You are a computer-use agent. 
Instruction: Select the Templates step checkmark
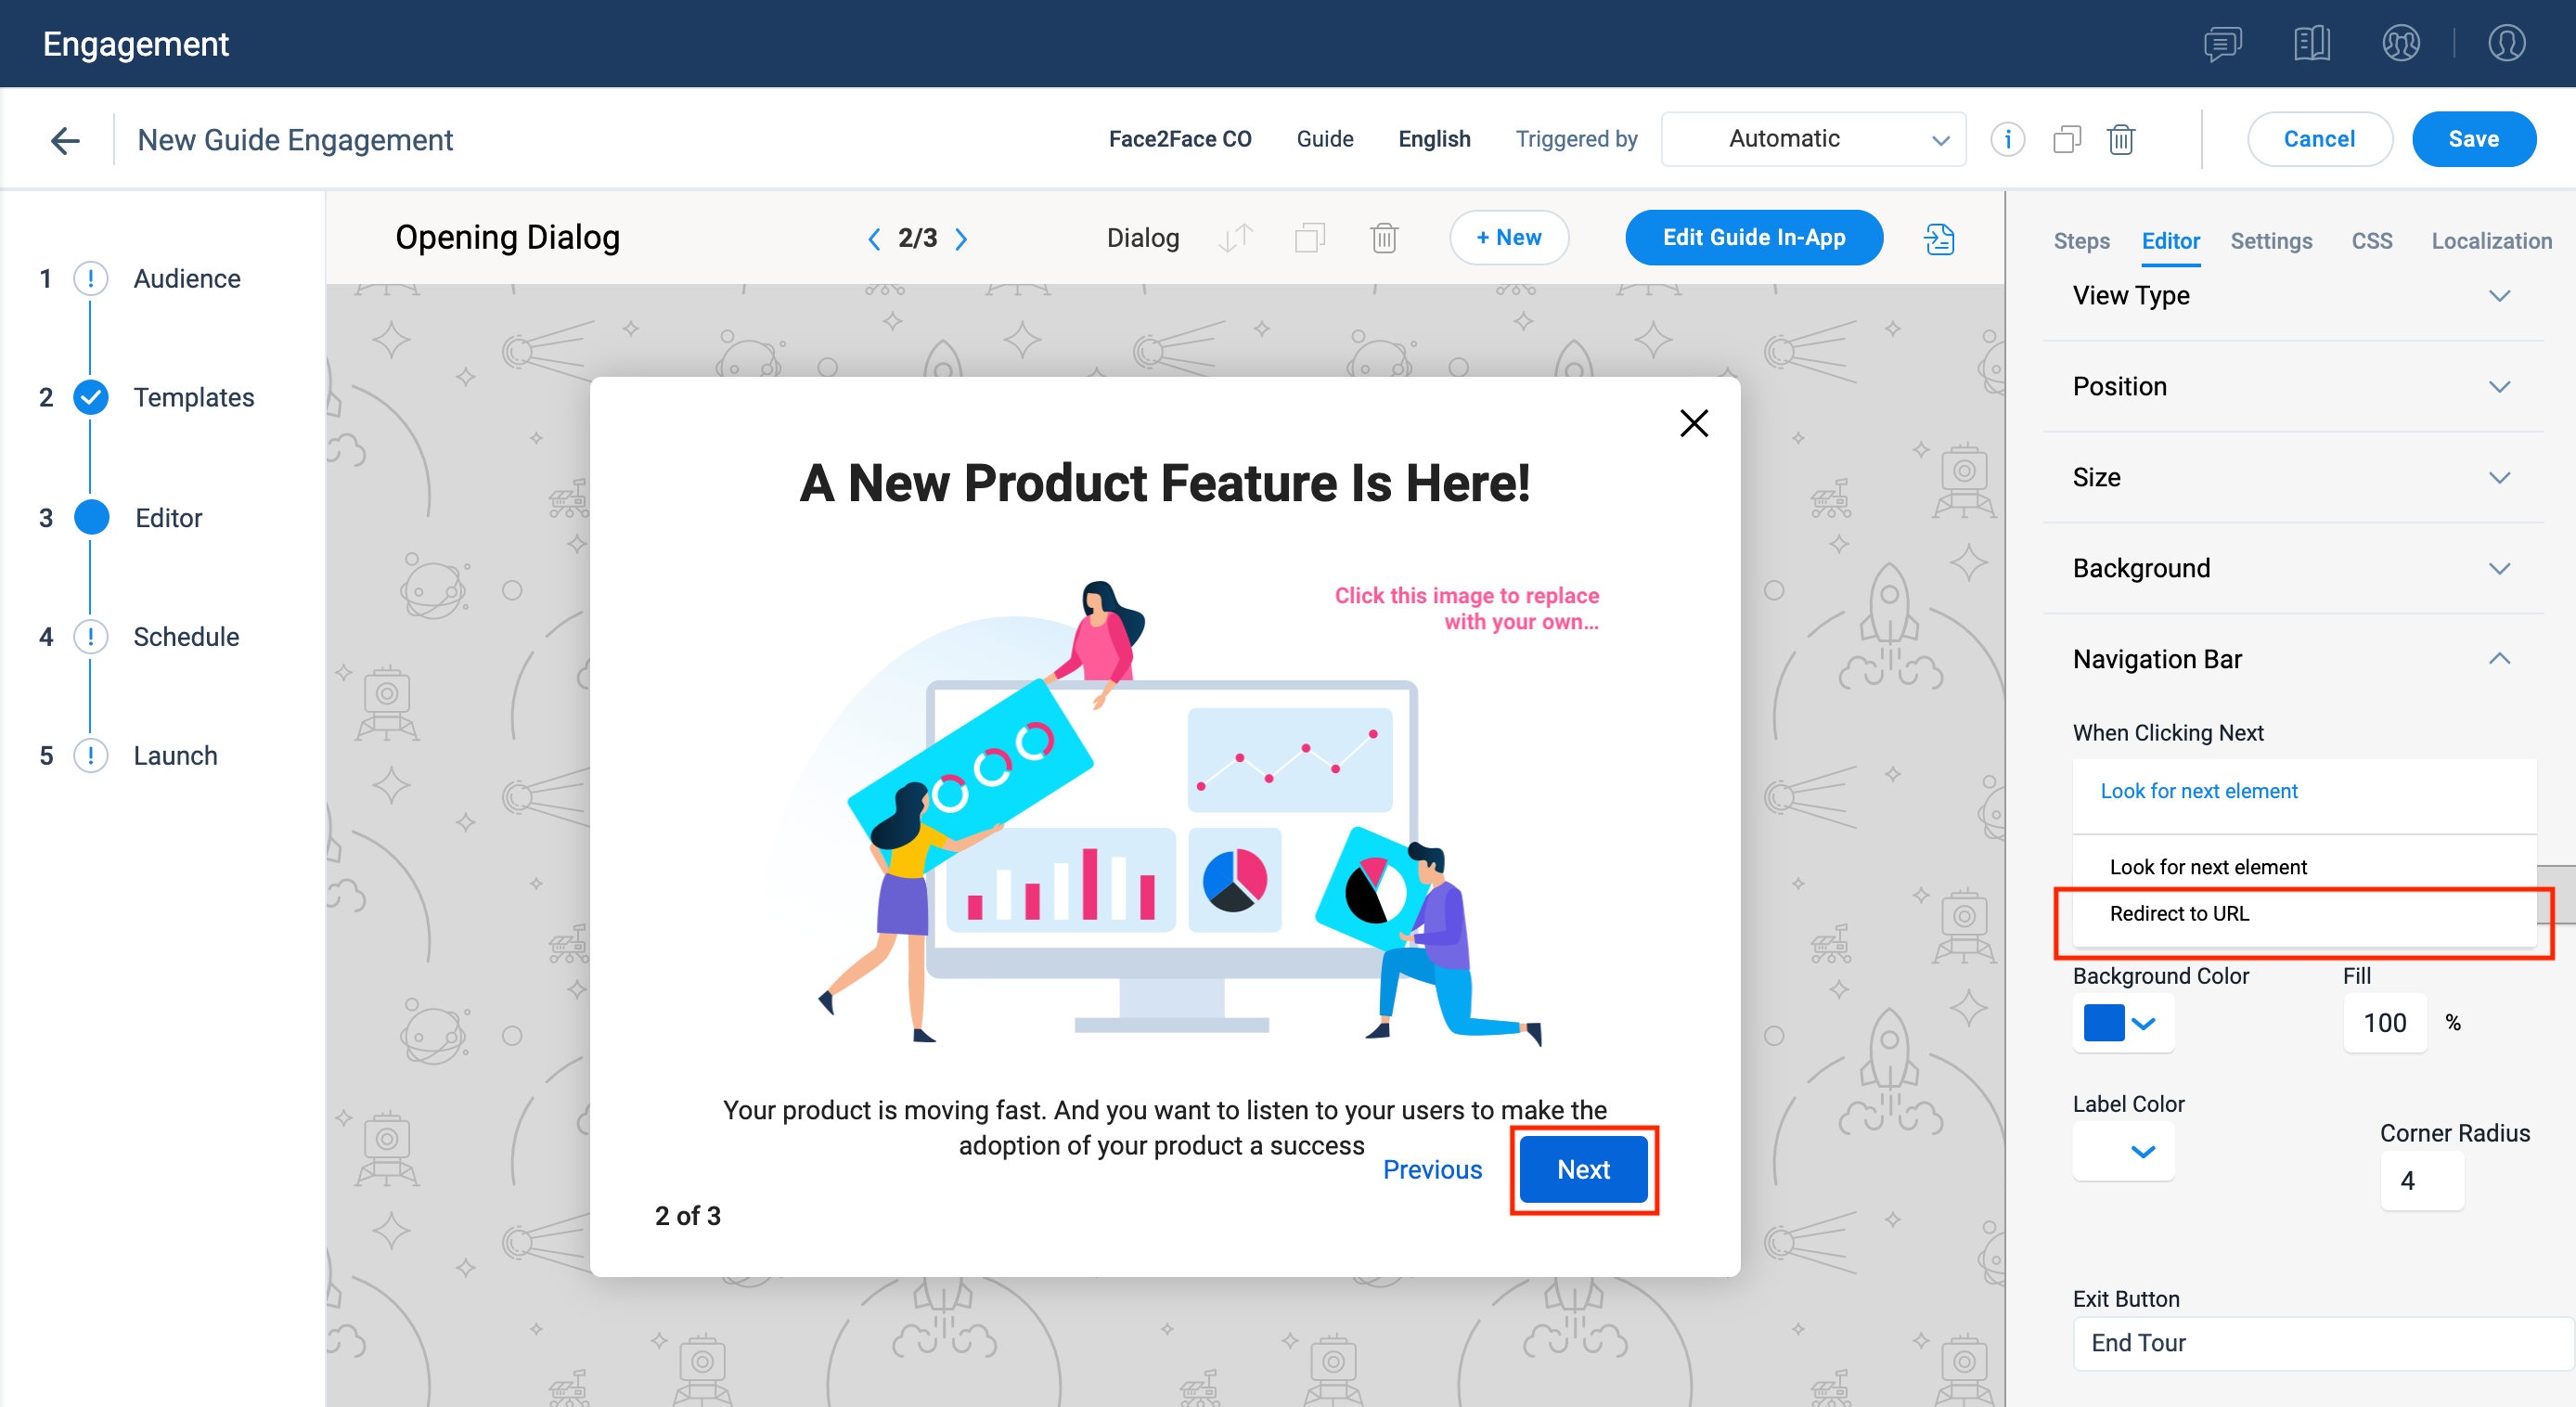91,398
